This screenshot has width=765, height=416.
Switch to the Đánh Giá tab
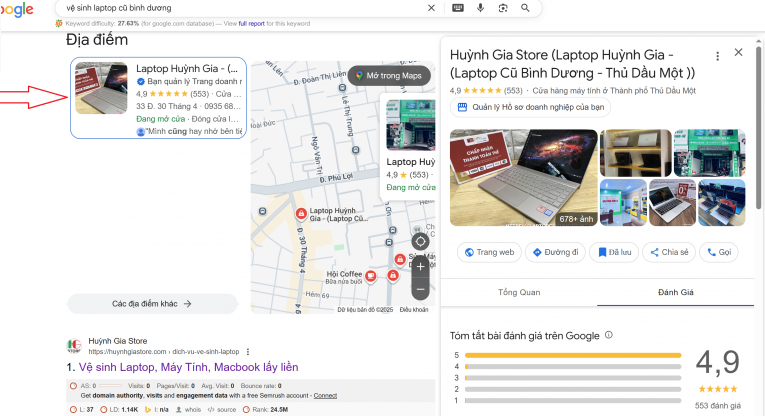675,292
